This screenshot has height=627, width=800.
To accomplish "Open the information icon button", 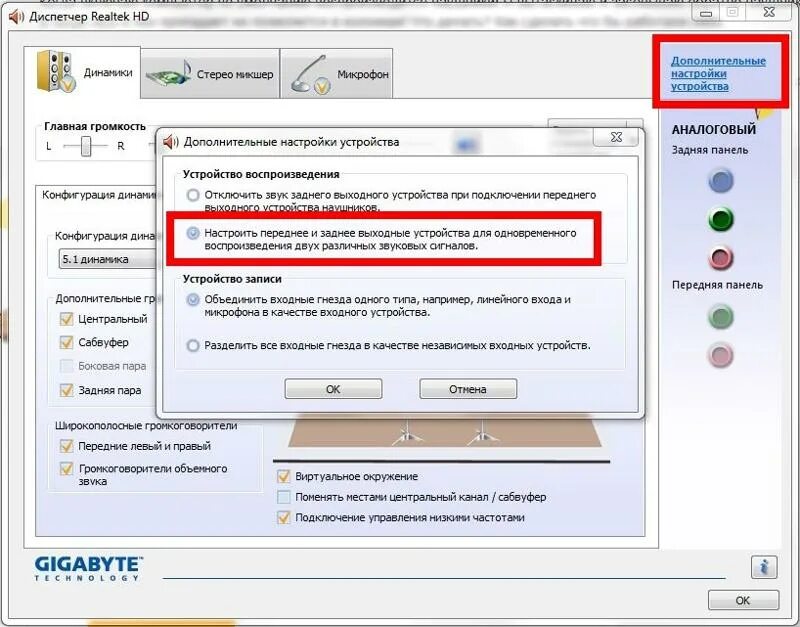I will point(764,567).
